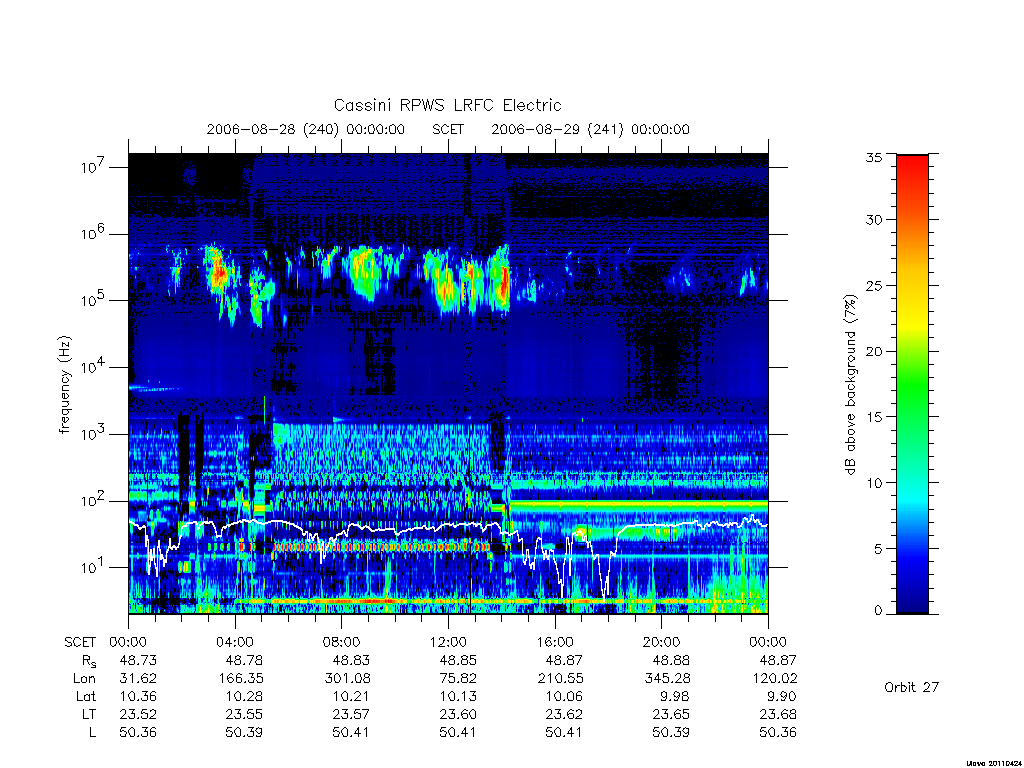Click the Rs value 48.85 at 12:00
The width and height of the screenshot is (1024, 768).
tap(457, 660)
